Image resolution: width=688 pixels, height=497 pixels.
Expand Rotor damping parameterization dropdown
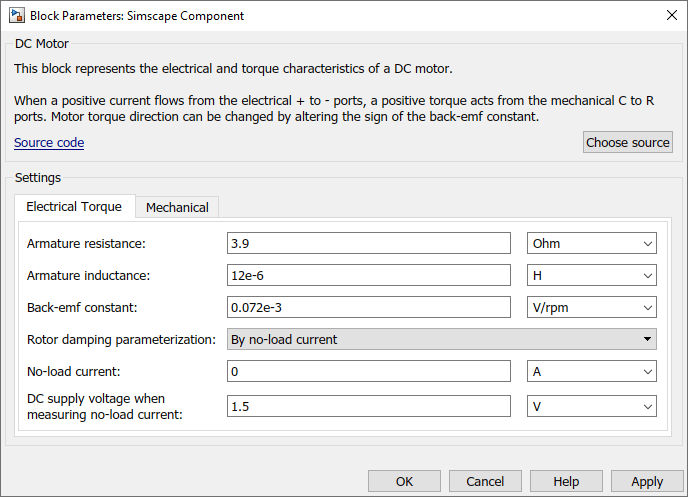click(441, 339)
